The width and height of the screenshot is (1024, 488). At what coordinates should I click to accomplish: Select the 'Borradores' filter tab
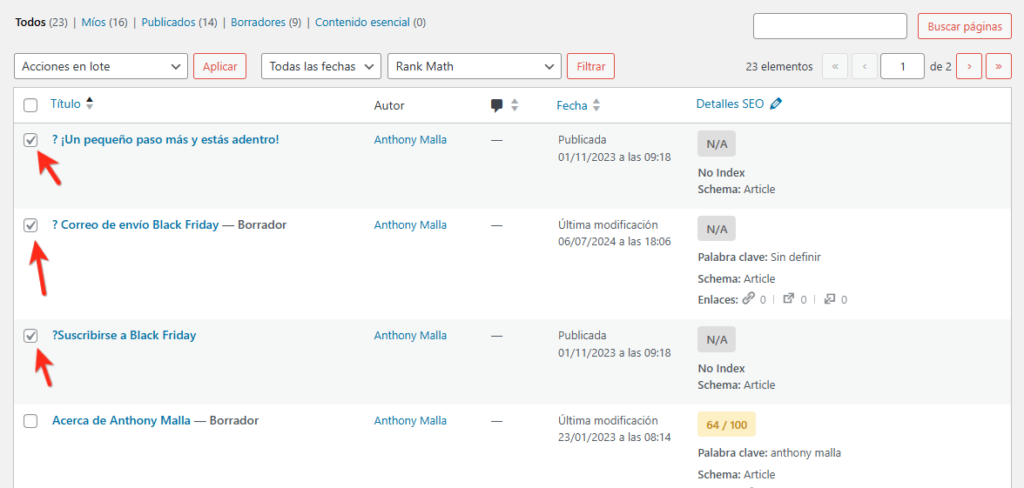259,22
